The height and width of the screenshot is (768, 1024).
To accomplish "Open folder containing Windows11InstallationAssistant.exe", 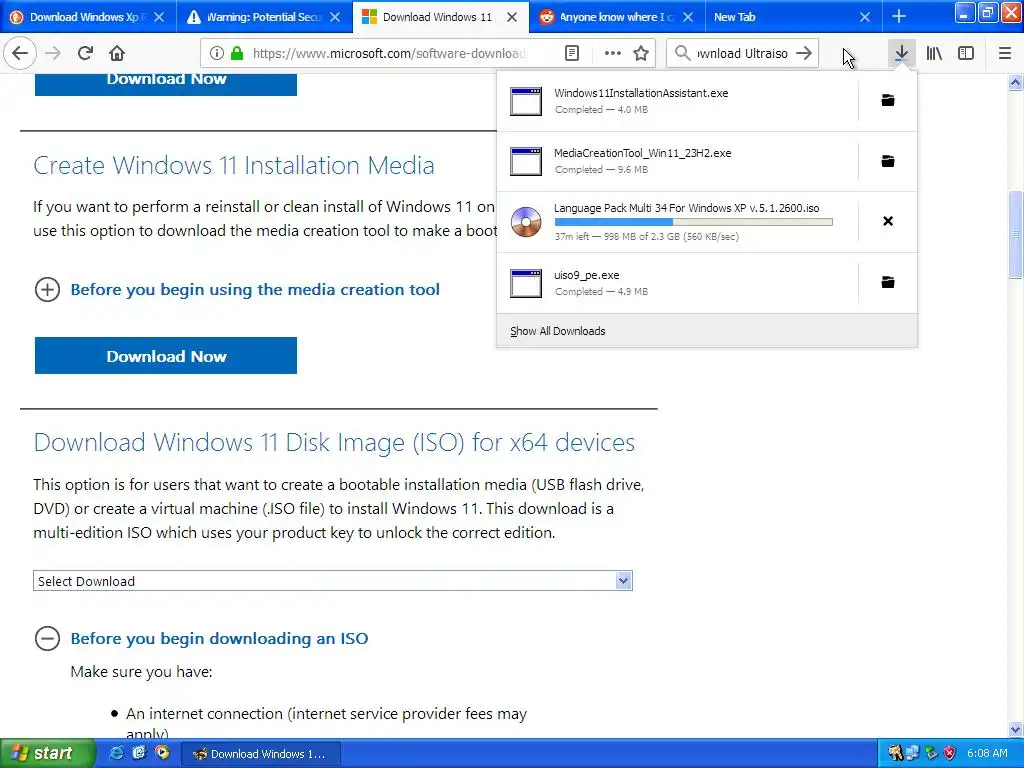I will click(888, 100).
